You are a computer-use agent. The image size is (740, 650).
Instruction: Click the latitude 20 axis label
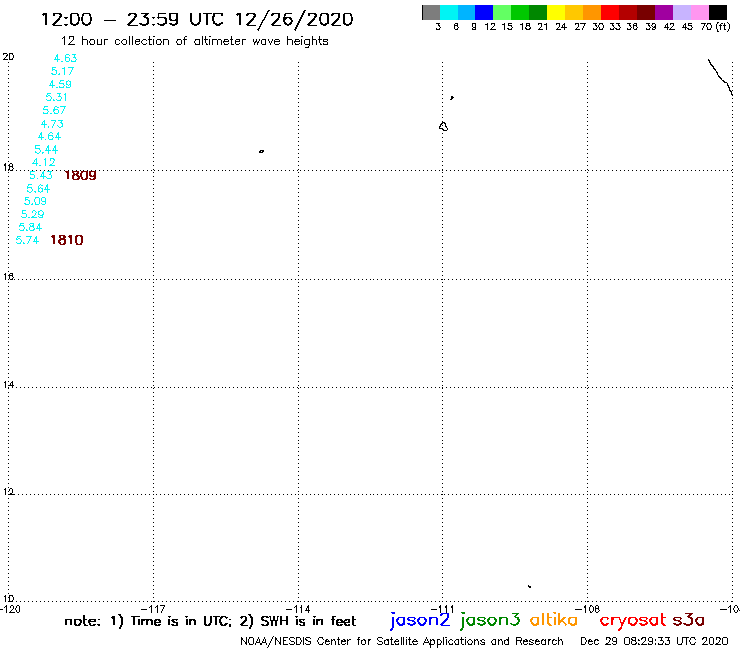click(x=8, y=57)
